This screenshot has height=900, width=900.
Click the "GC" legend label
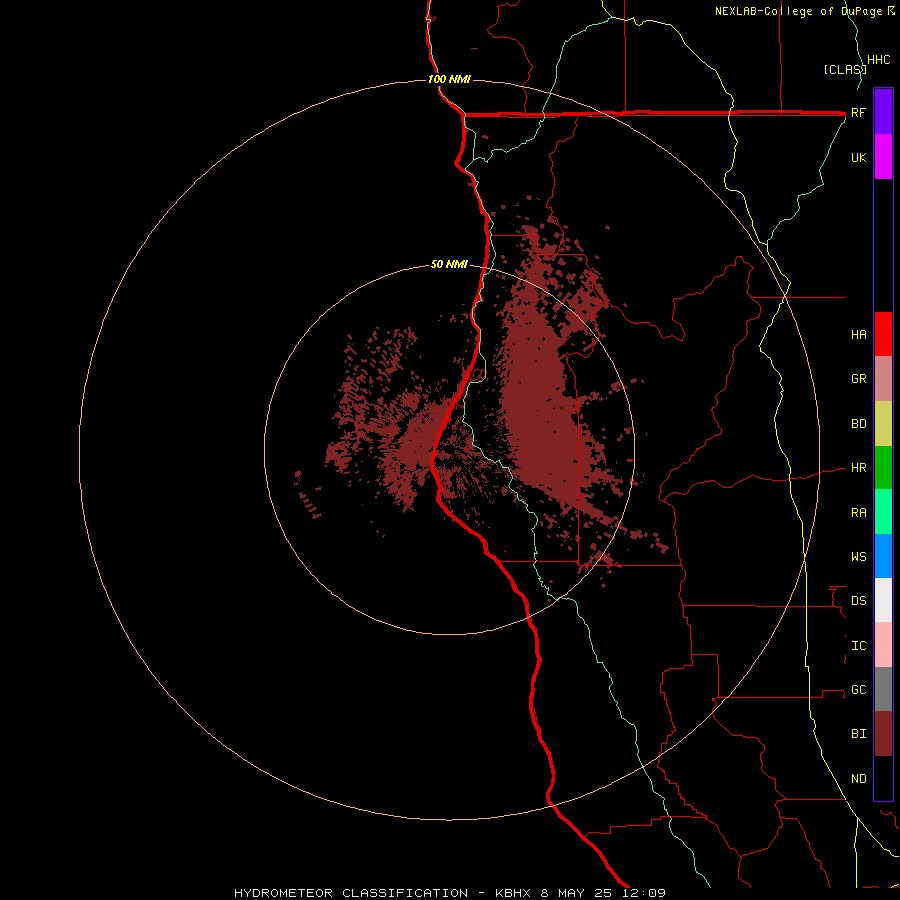pos(858,690)
